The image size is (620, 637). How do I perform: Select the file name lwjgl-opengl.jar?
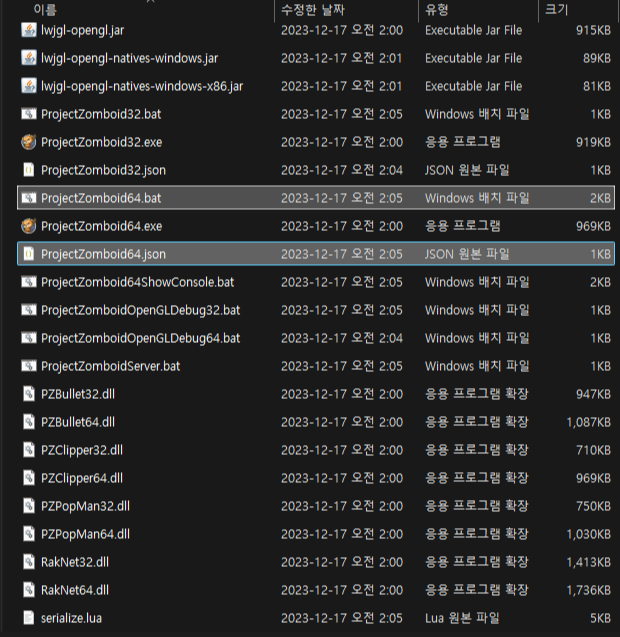pyautogui.click(x=82, y=30)
